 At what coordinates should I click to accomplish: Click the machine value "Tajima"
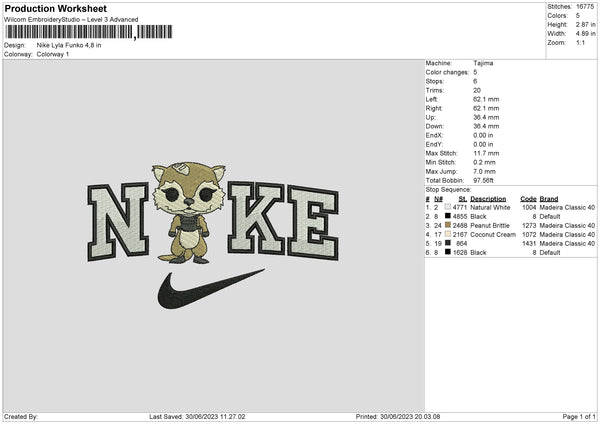point(483,63)
